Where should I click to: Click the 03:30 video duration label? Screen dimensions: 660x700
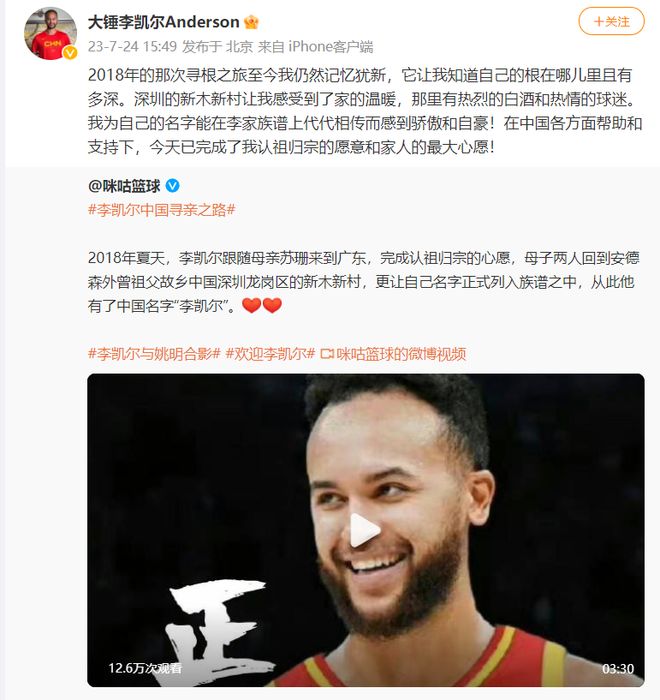click(618, 668)
